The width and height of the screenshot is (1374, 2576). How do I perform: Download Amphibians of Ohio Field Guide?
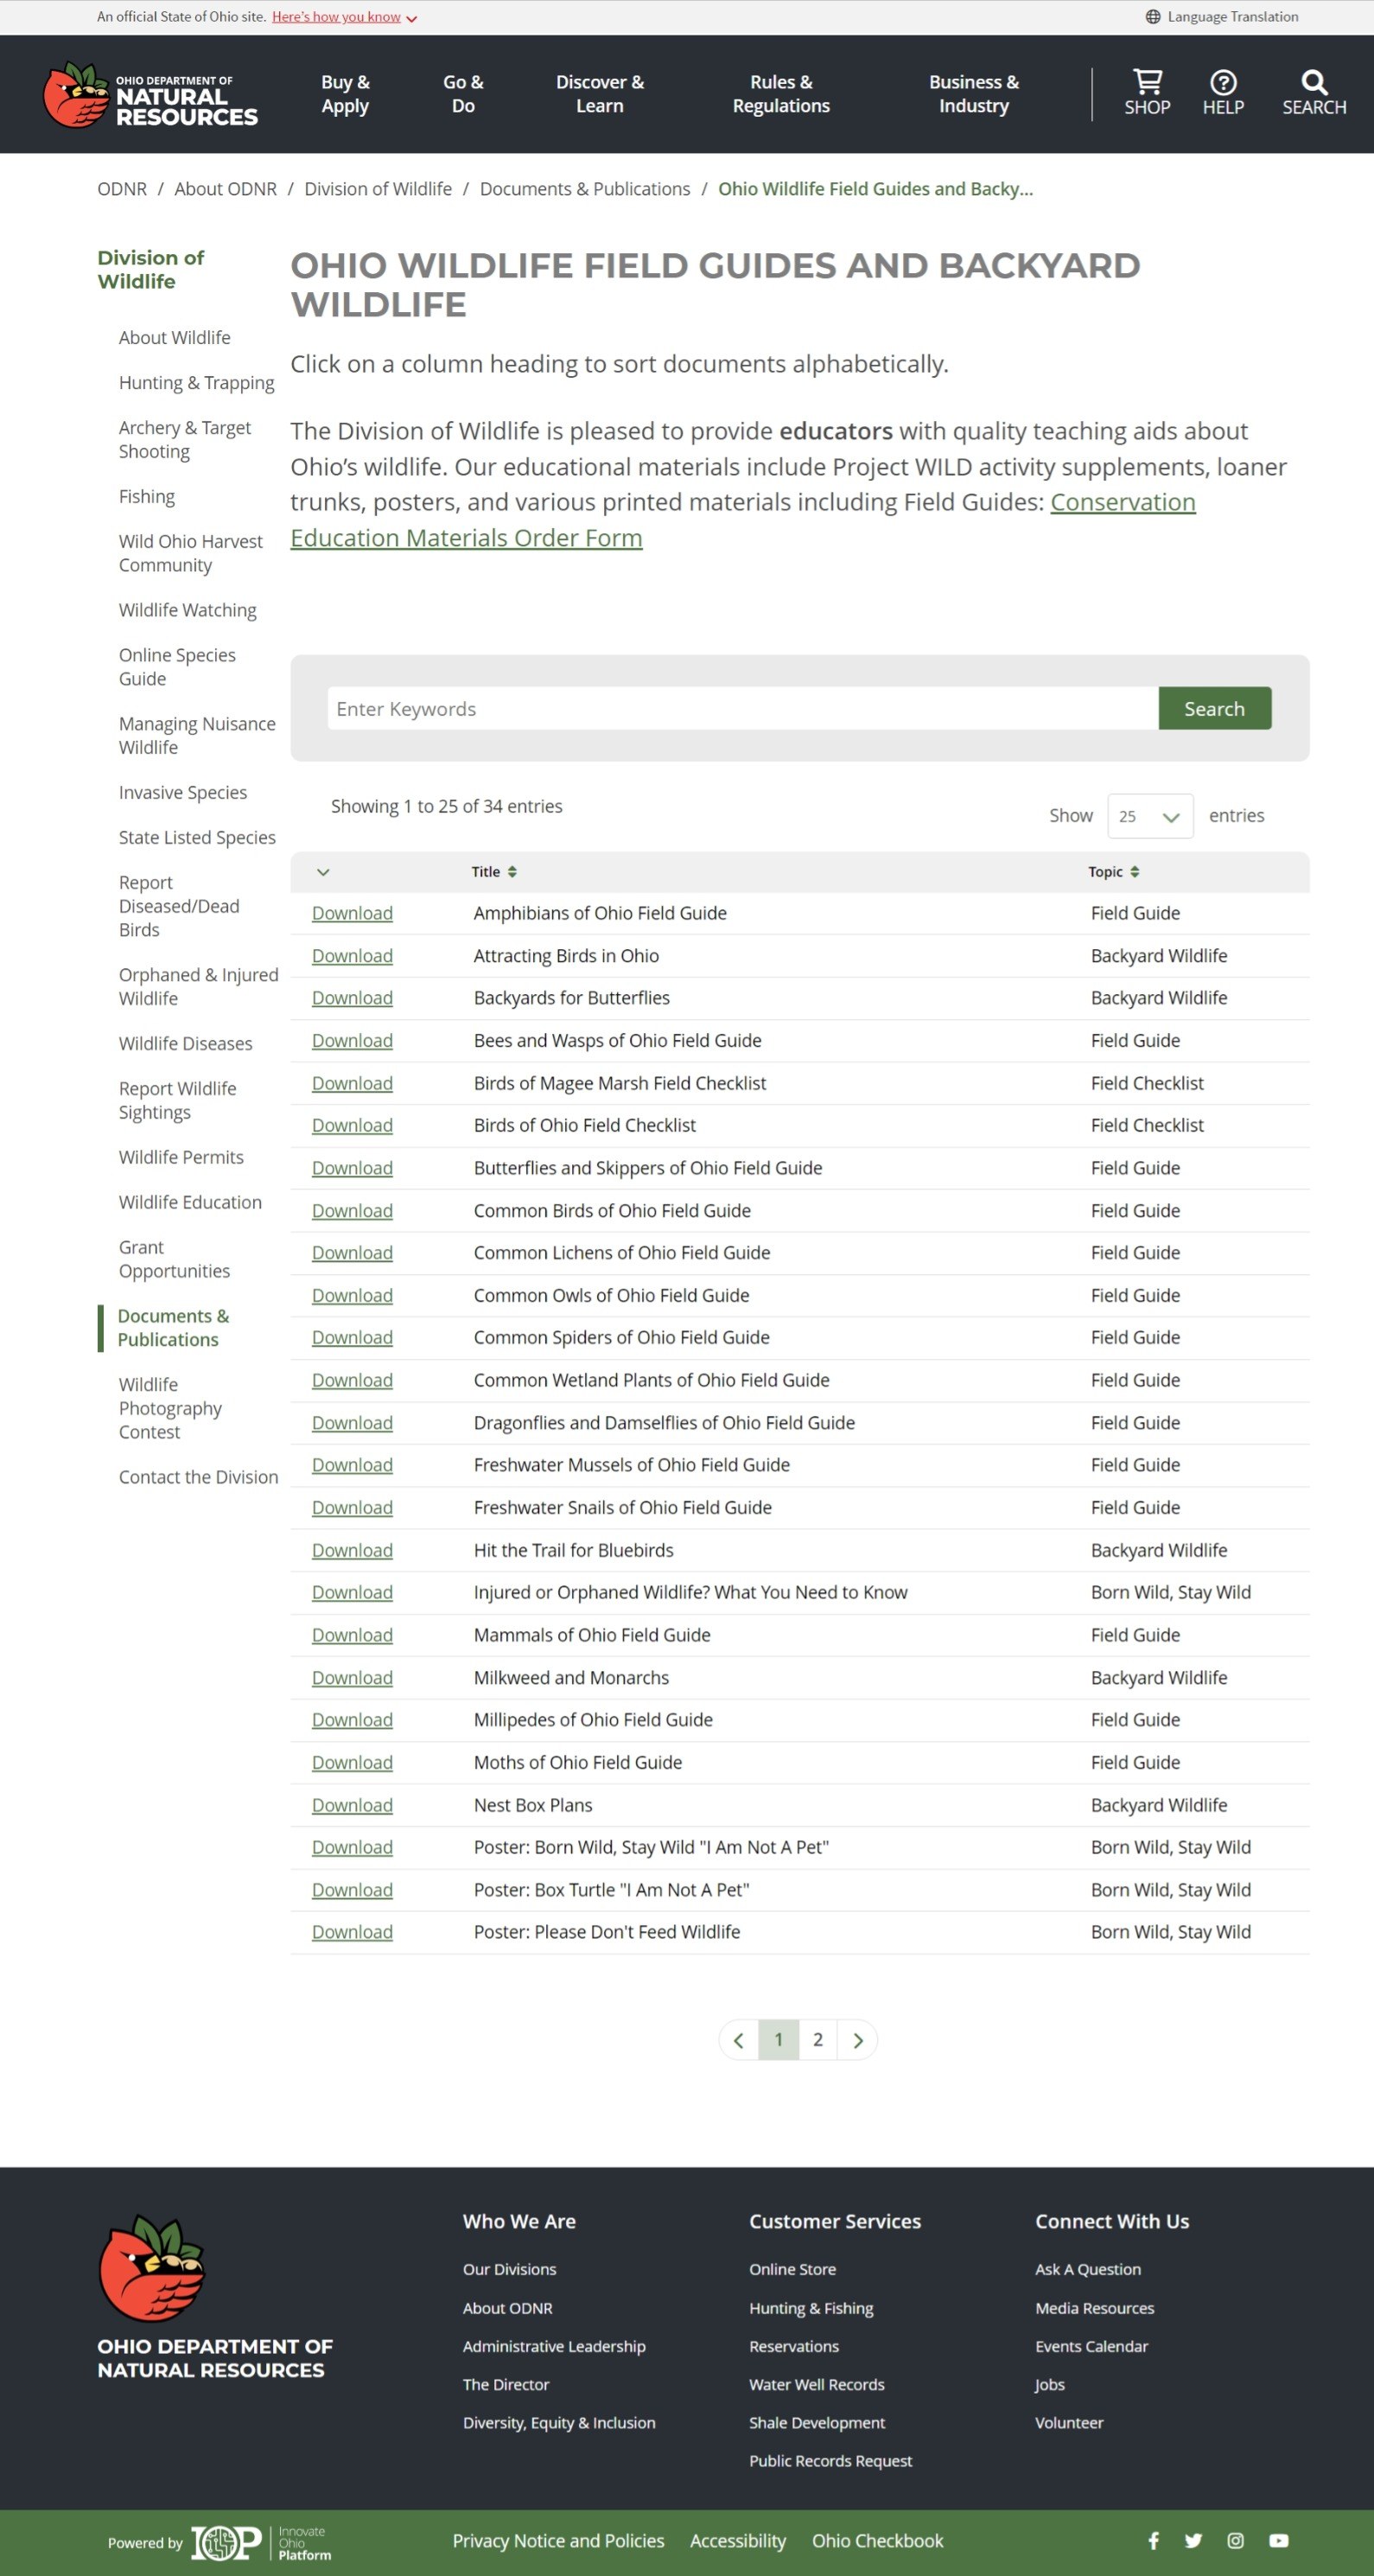pyautogui.click(x=352, y=913)
